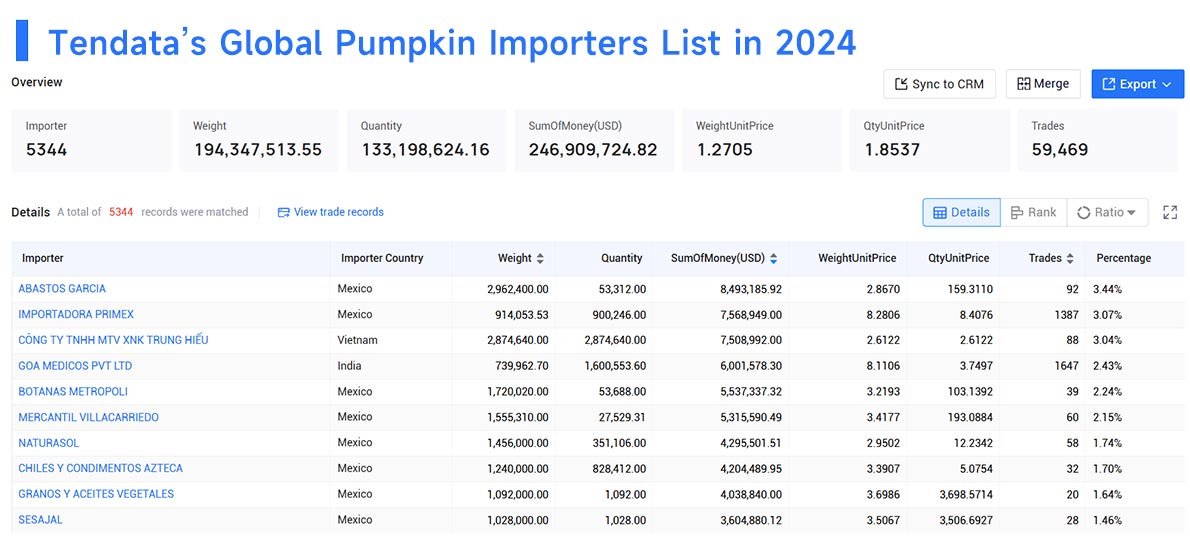Screen dimensions: 1190x538
Task: Open importer CHILES Y CONDIMENTOS AZTECA
Action: (x=100, y=468)
